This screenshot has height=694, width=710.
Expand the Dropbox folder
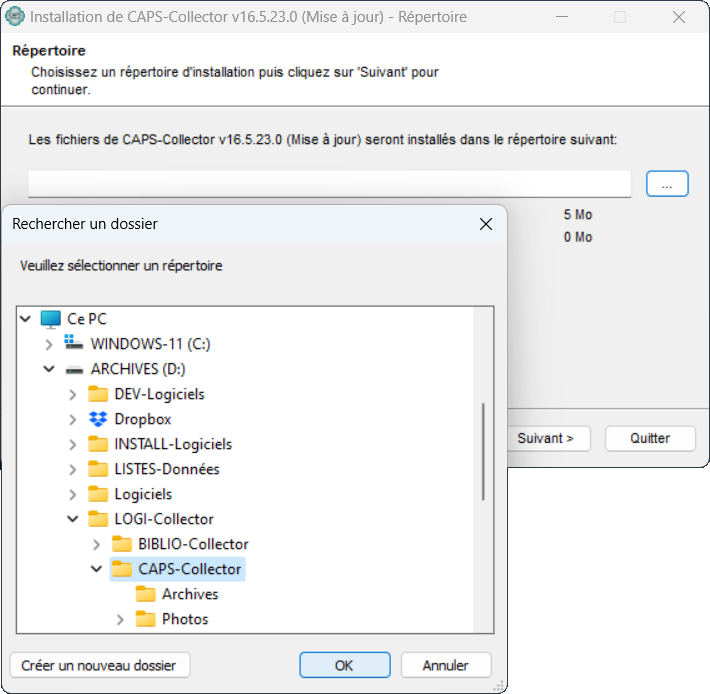pos(72,420)
